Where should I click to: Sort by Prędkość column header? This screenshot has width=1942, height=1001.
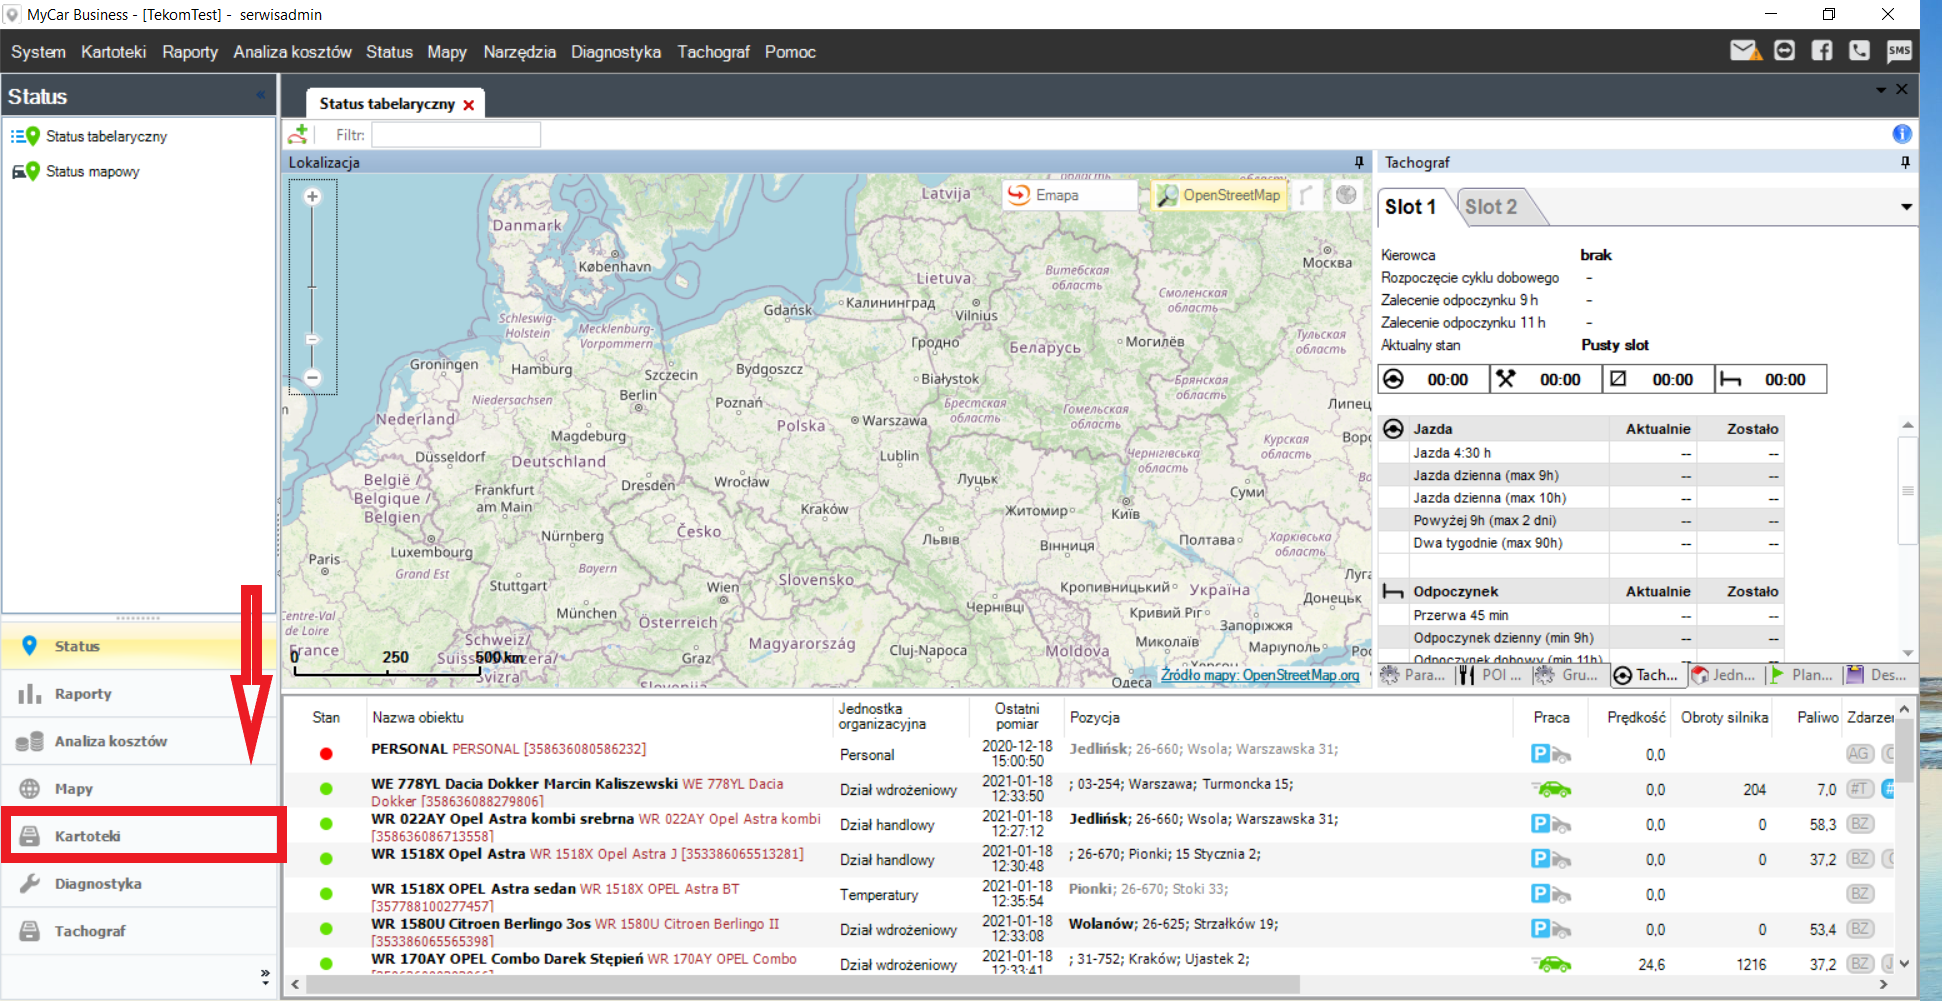(1636, 717)
